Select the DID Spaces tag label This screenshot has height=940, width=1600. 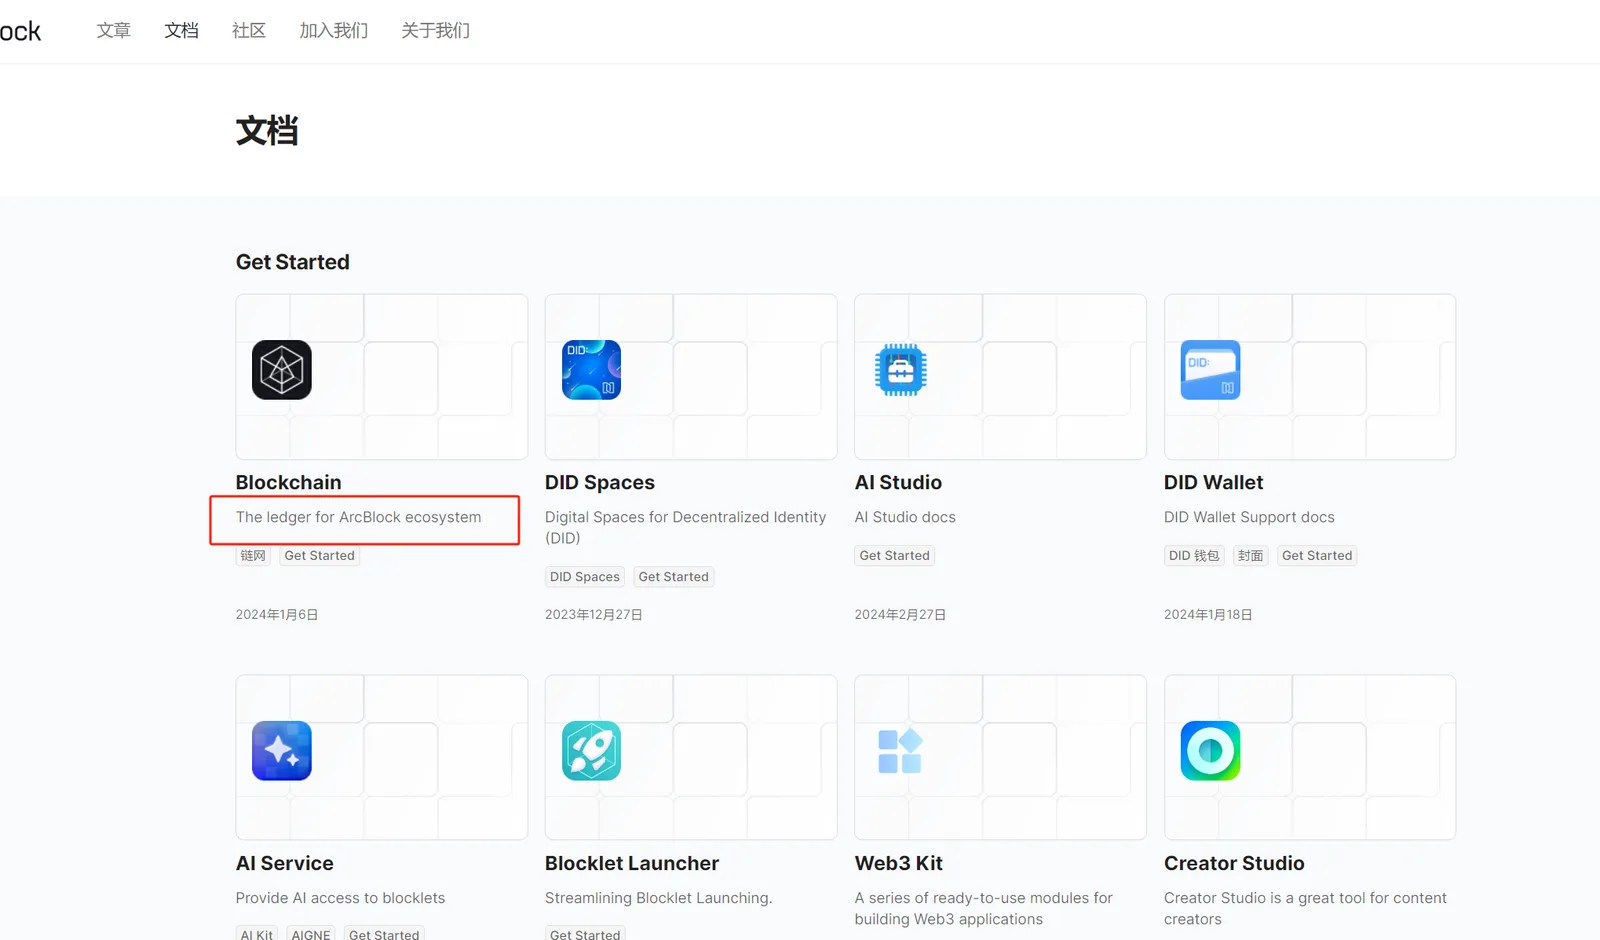coord(585,577)
